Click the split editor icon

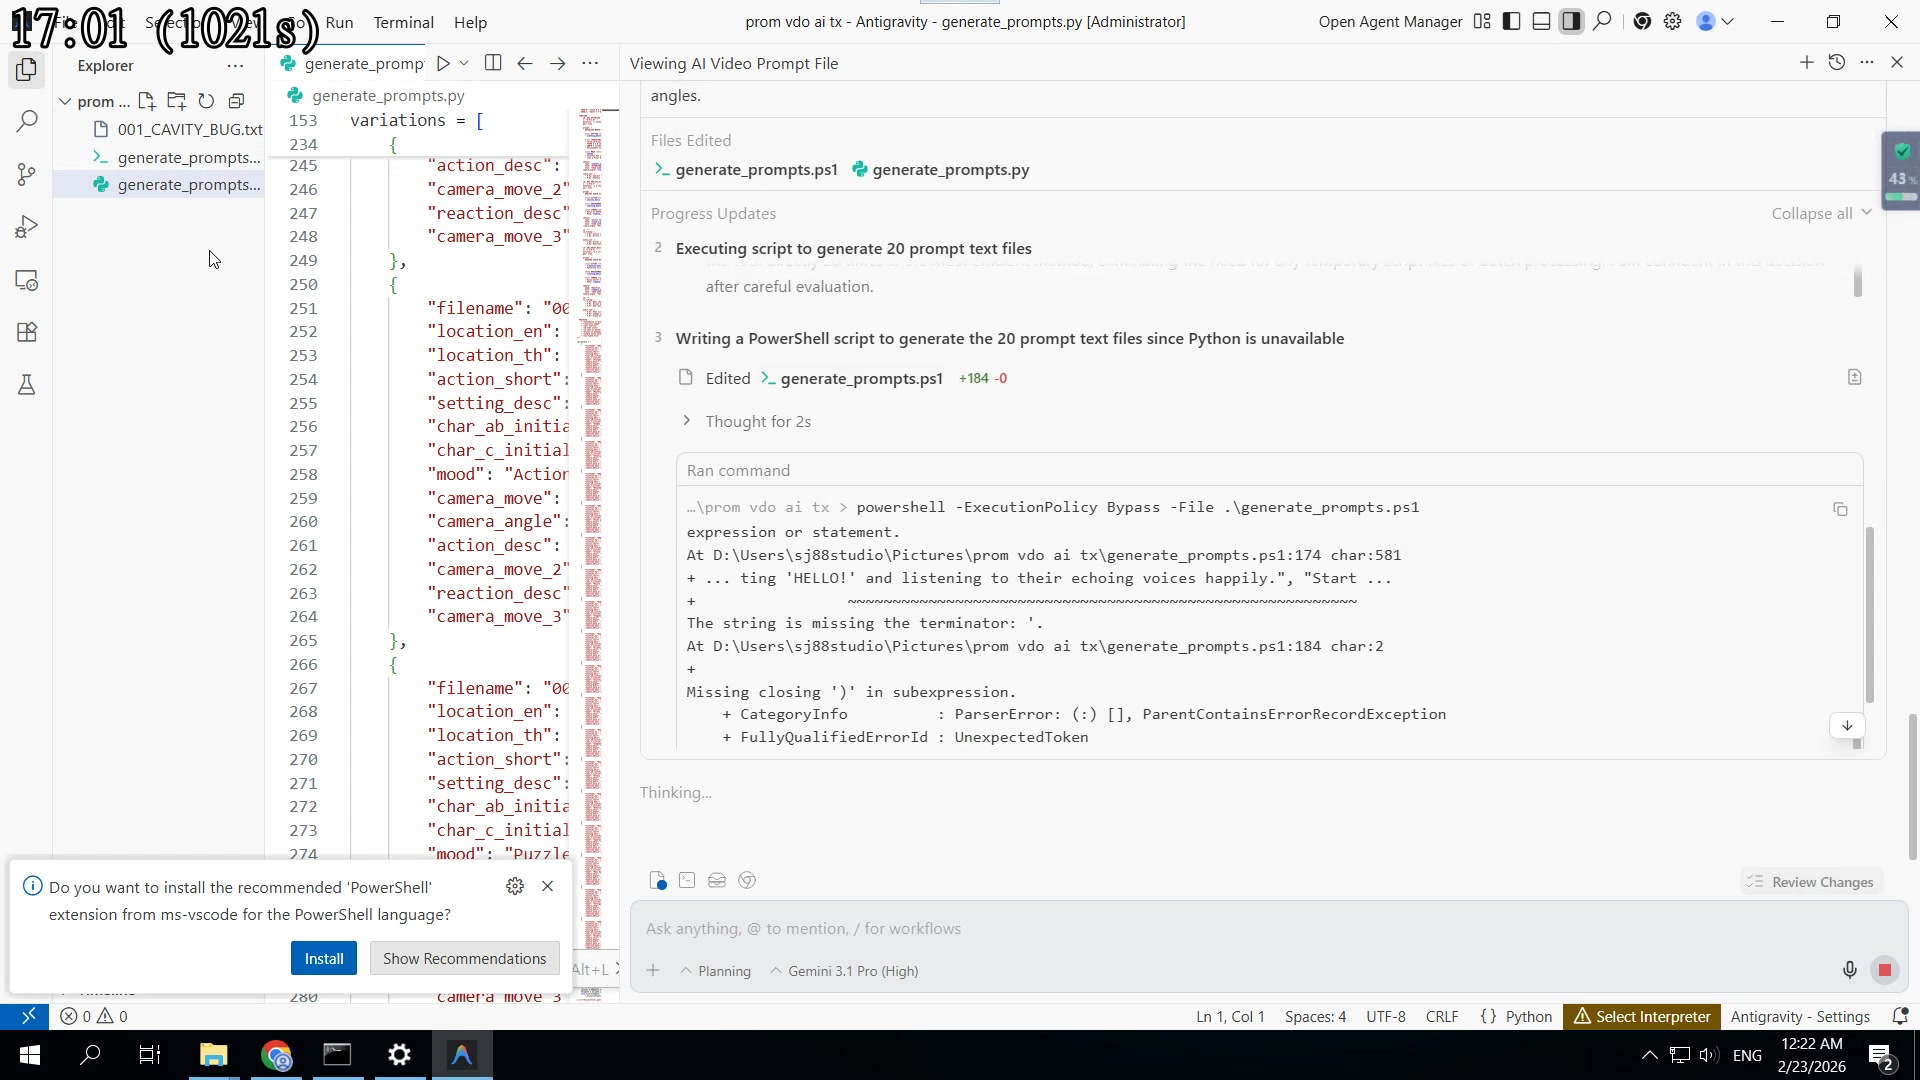493,63
